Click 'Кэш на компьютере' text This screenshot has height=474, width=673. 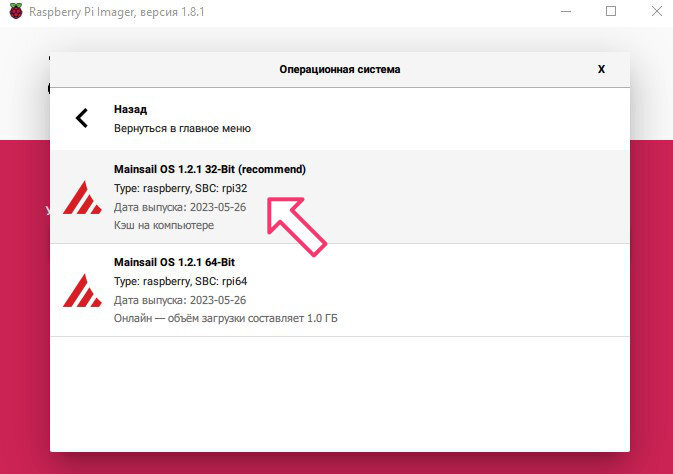164,225
